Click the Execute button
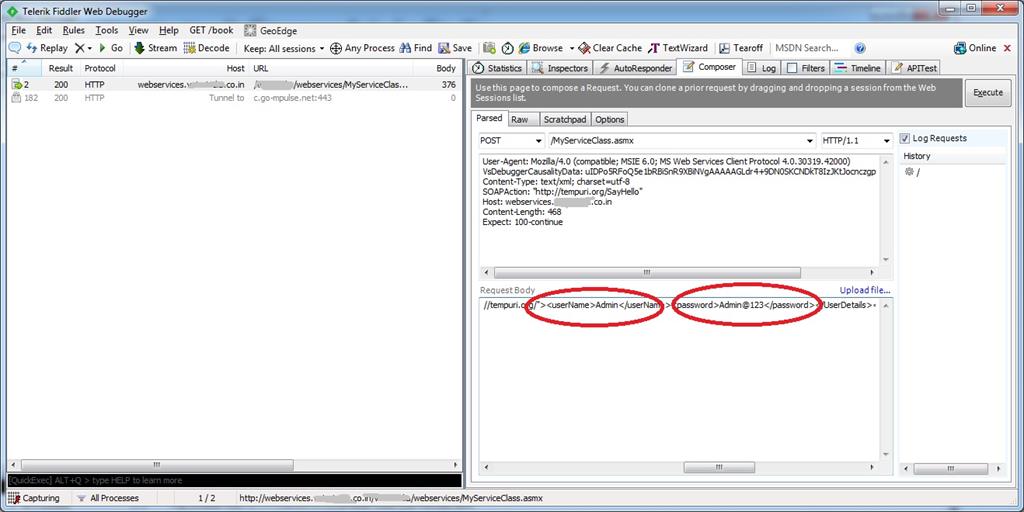The width and height of the screenshot is (1024, 512). pos(987,93)
